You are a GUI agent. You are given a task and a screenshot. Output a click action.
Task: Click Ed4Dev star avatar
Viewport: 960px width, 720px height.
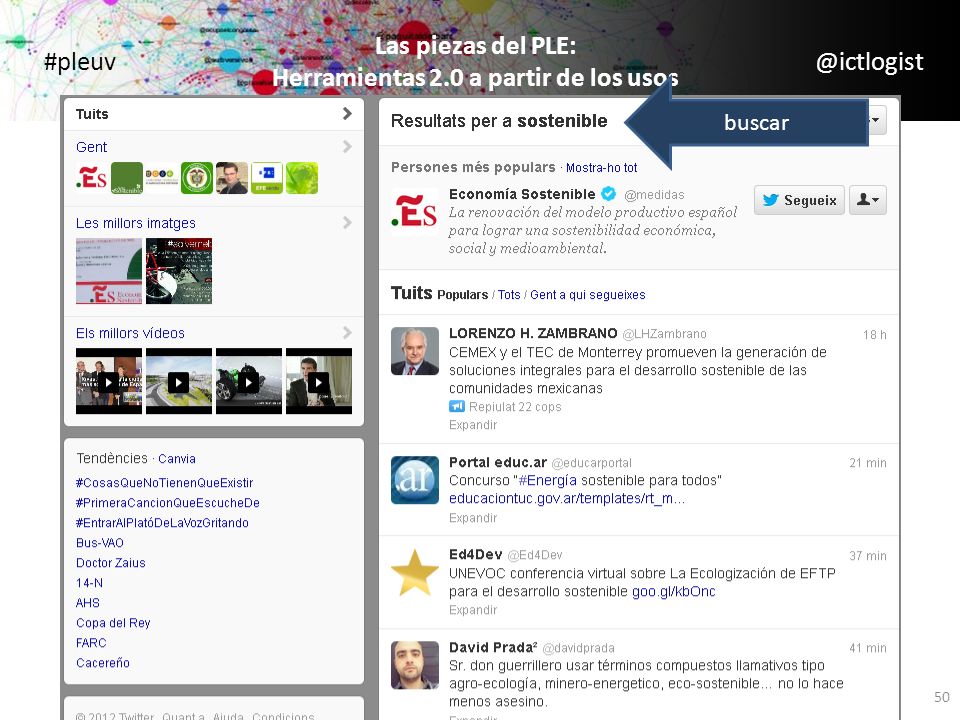(415, 573)
